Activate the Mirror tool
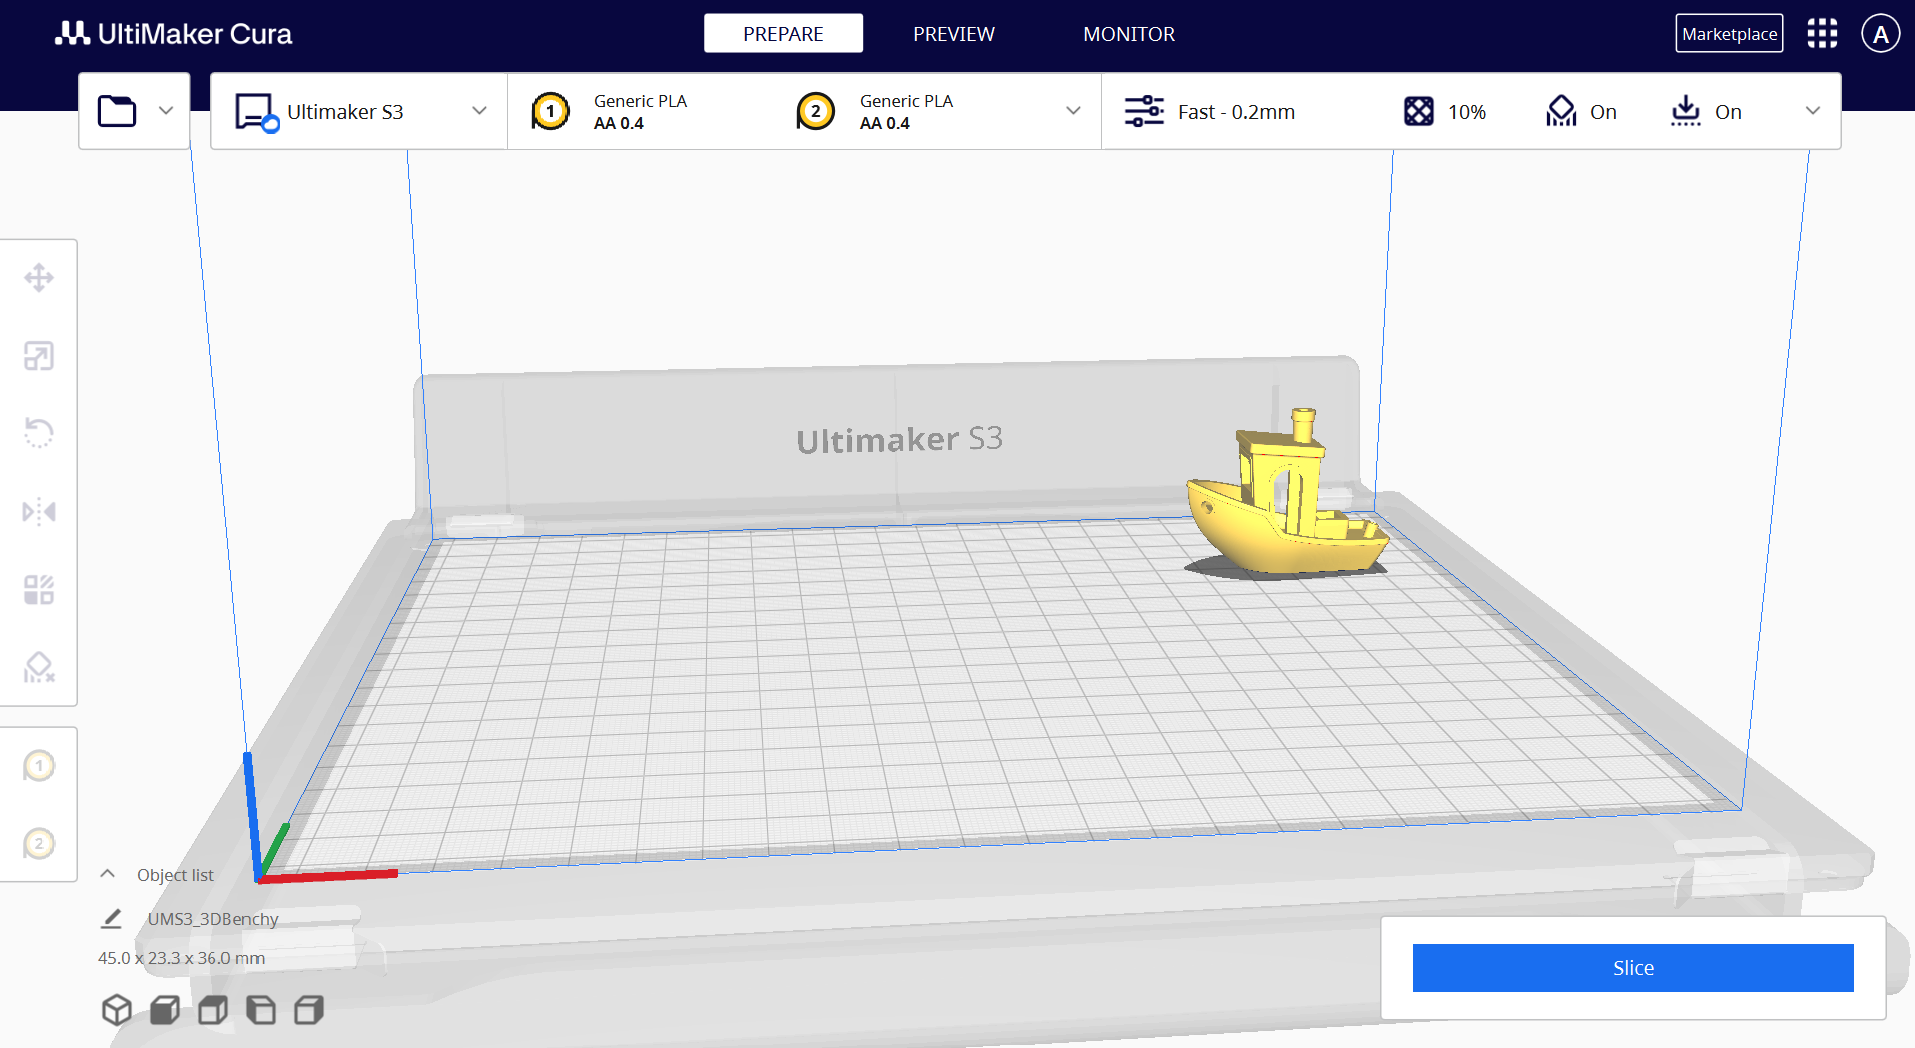Screen dimensions: 1915x1048 tap(39, 511)
